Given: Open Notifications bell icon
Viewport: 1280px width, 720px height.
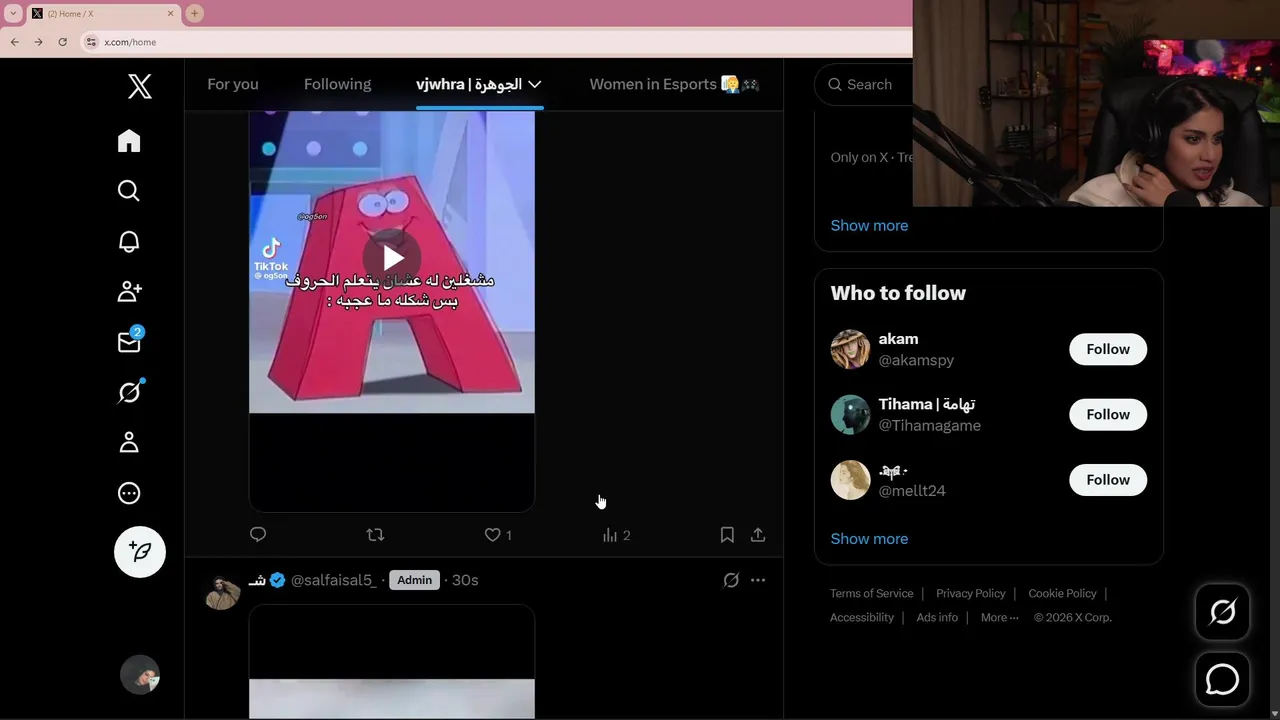Looking at the screenshot, I should click(129, 242).
